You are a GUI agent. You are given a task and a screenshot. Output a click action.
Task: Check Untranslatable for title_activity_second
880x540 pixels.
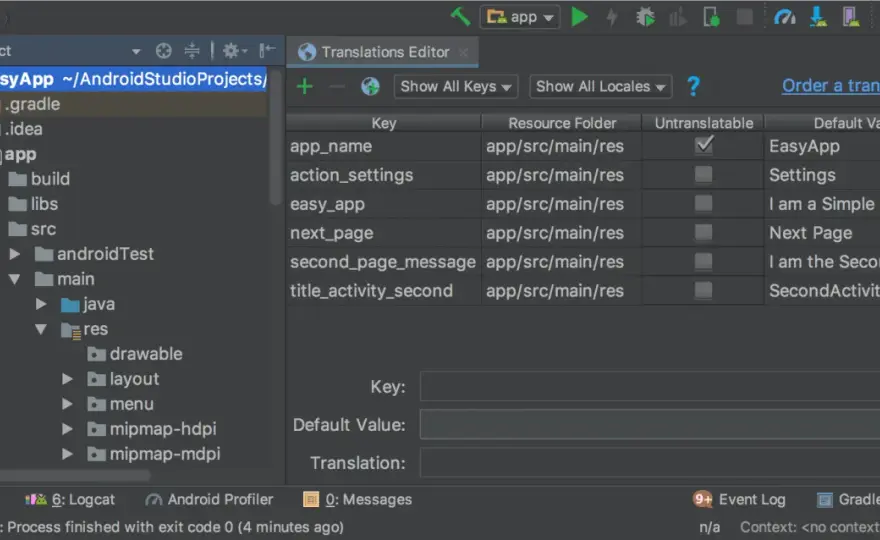coord(703,290)
